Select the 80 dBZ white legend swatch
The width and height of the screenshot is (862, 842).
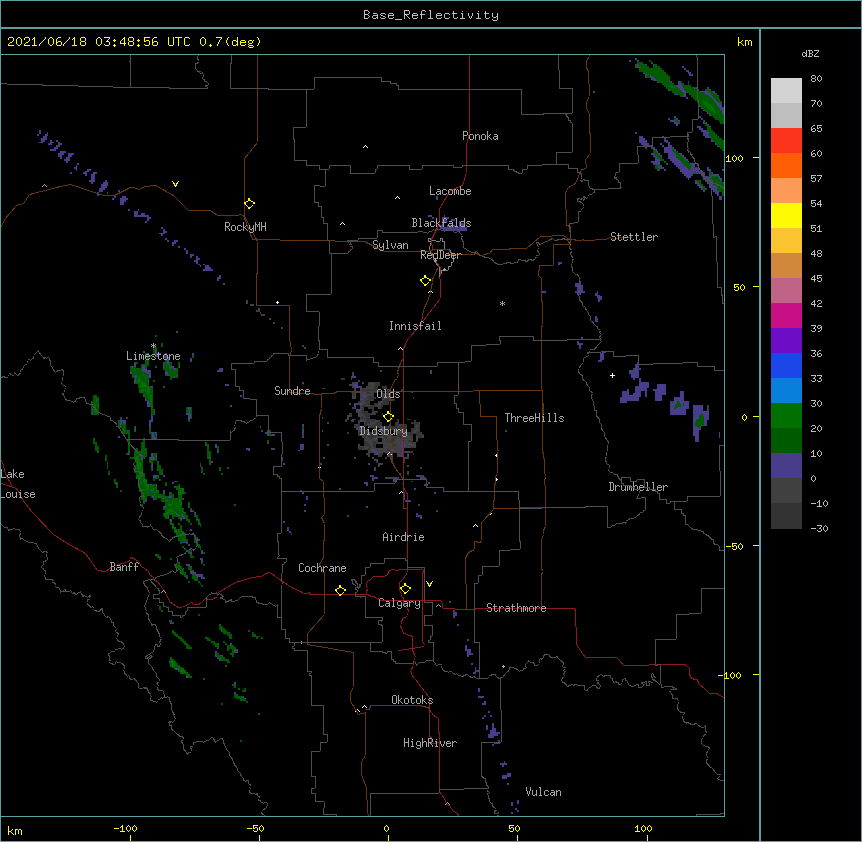[x=786, y=90]
